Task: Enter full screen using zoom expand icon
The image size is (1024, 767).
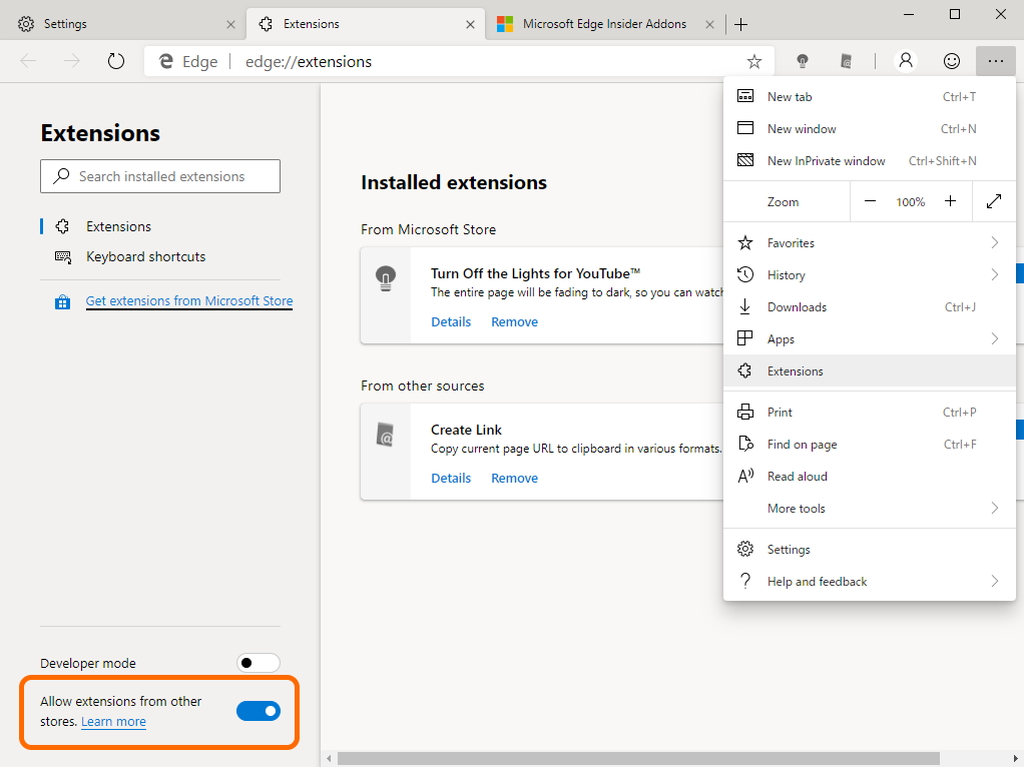Action: [x=994, y=201]
